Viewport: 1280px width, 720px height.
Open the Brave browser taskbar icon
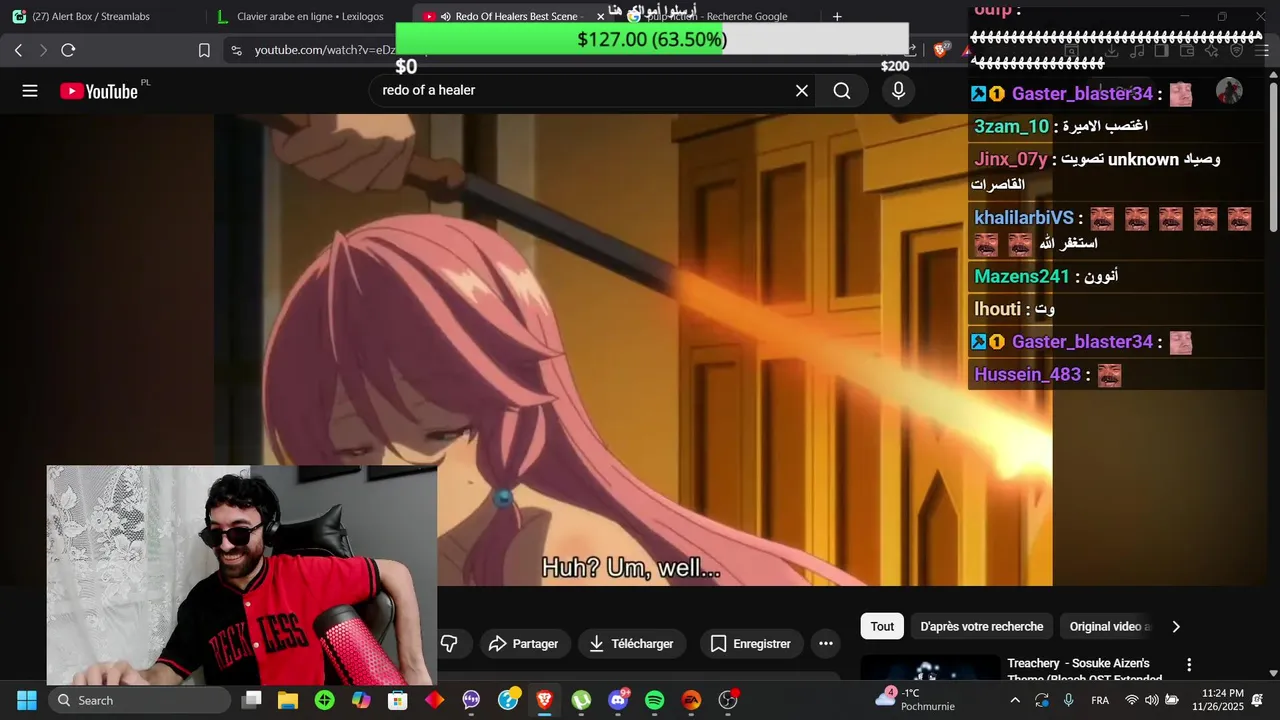544,700
